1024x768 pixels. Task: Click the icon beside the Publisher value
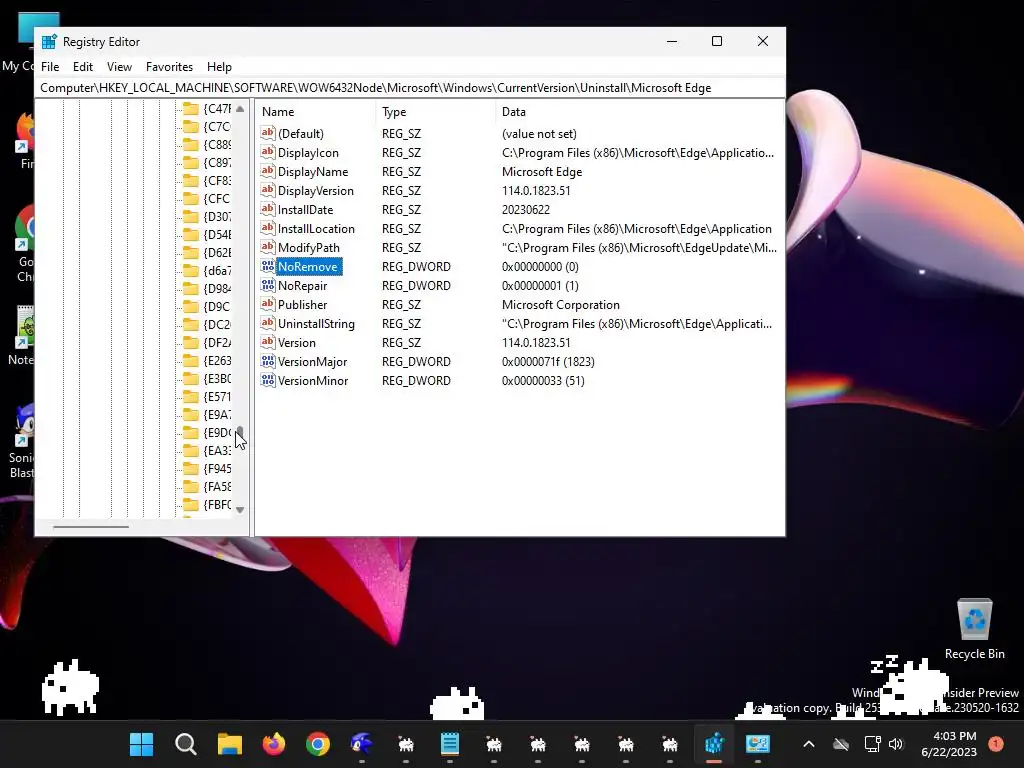click(x=268, y=304)
